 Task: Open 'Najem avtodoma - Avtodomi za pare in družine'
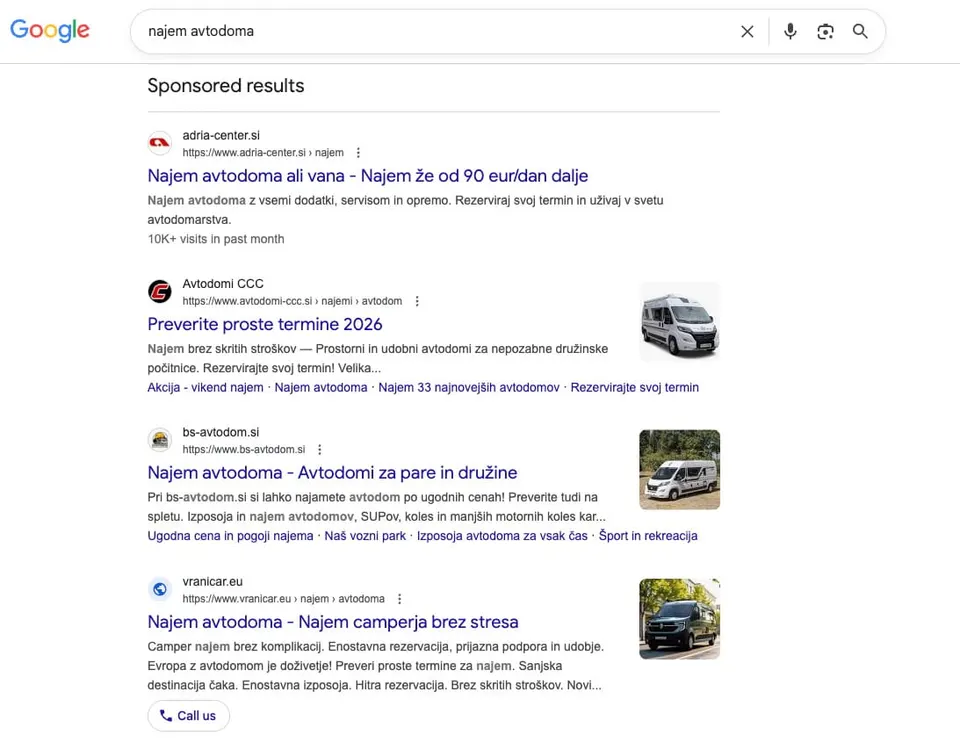(x=332, y=472)
